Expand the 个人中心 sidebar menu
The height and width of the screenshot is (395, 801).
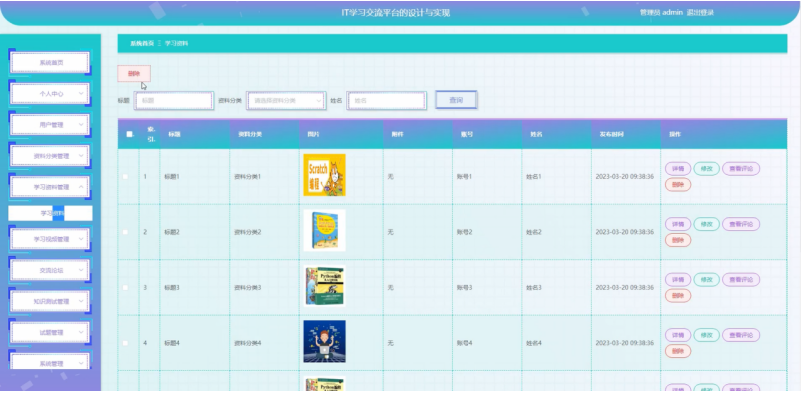pos(50,94)
